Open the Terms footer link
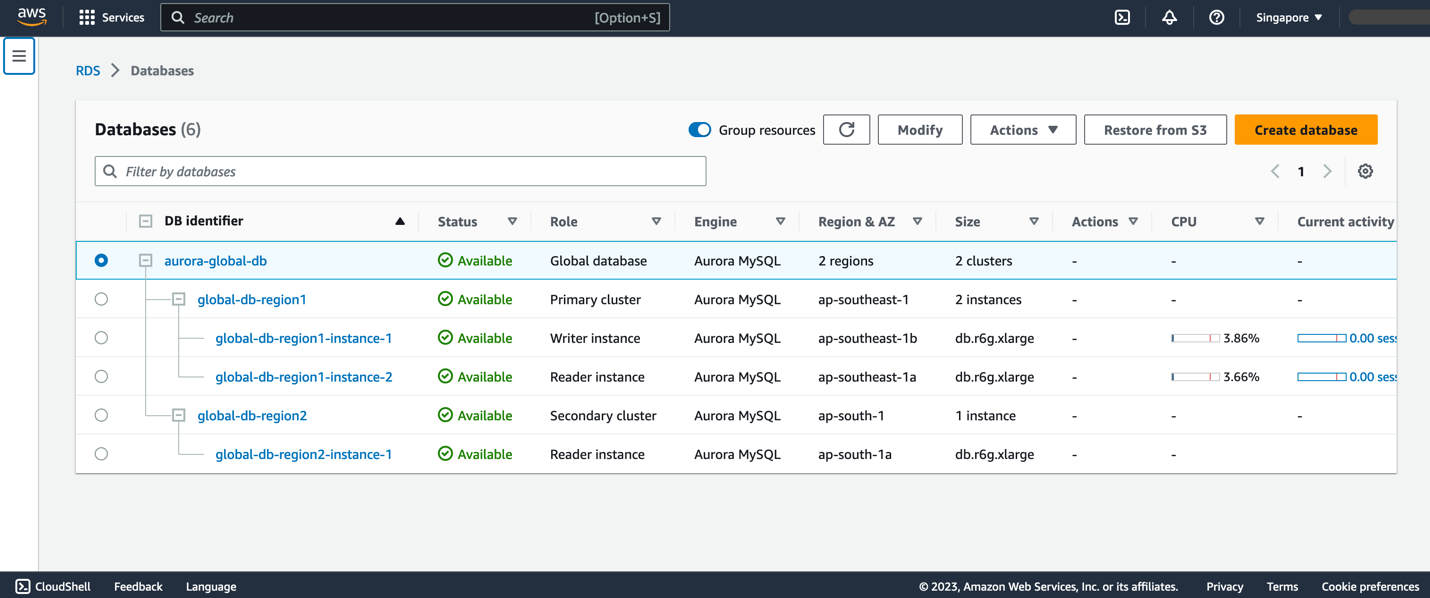Screen dimensions: 1430x598 (1282, 586)
